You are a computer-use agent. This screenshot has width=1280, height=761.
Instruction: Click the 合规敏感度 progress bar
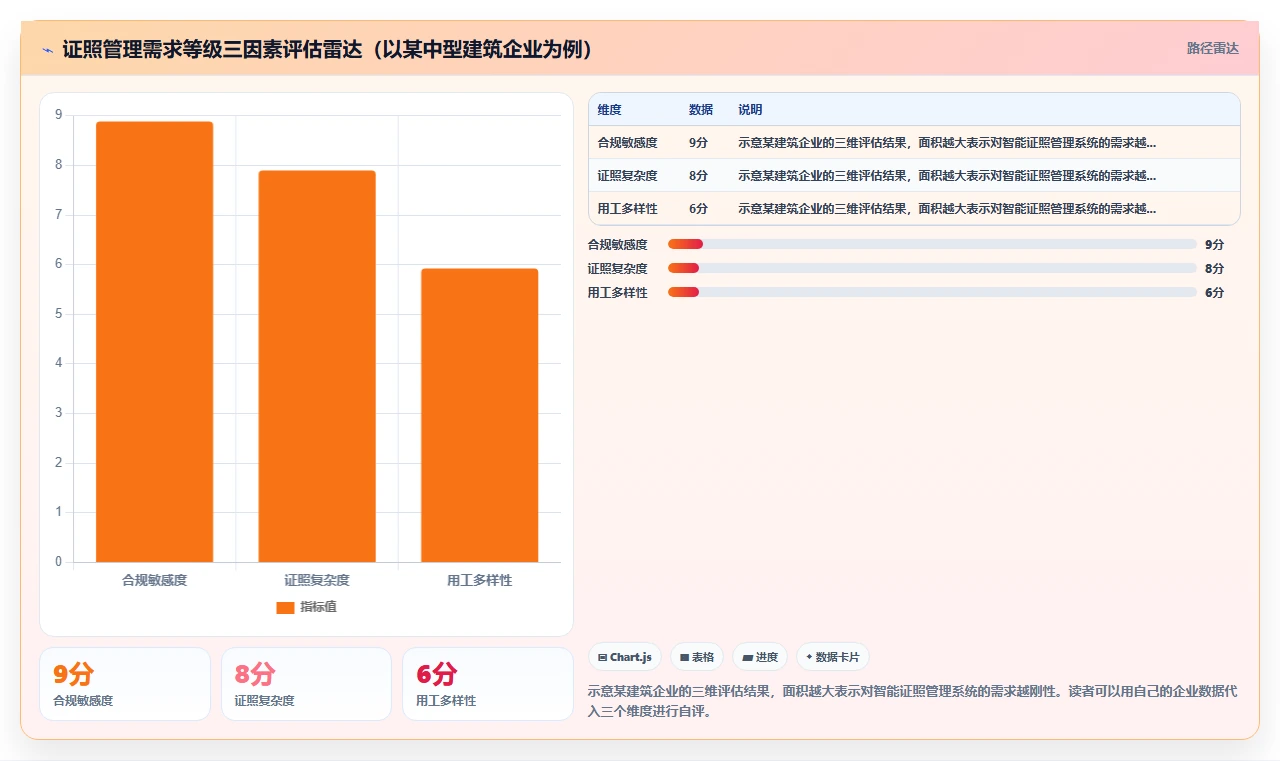(932, 244)
